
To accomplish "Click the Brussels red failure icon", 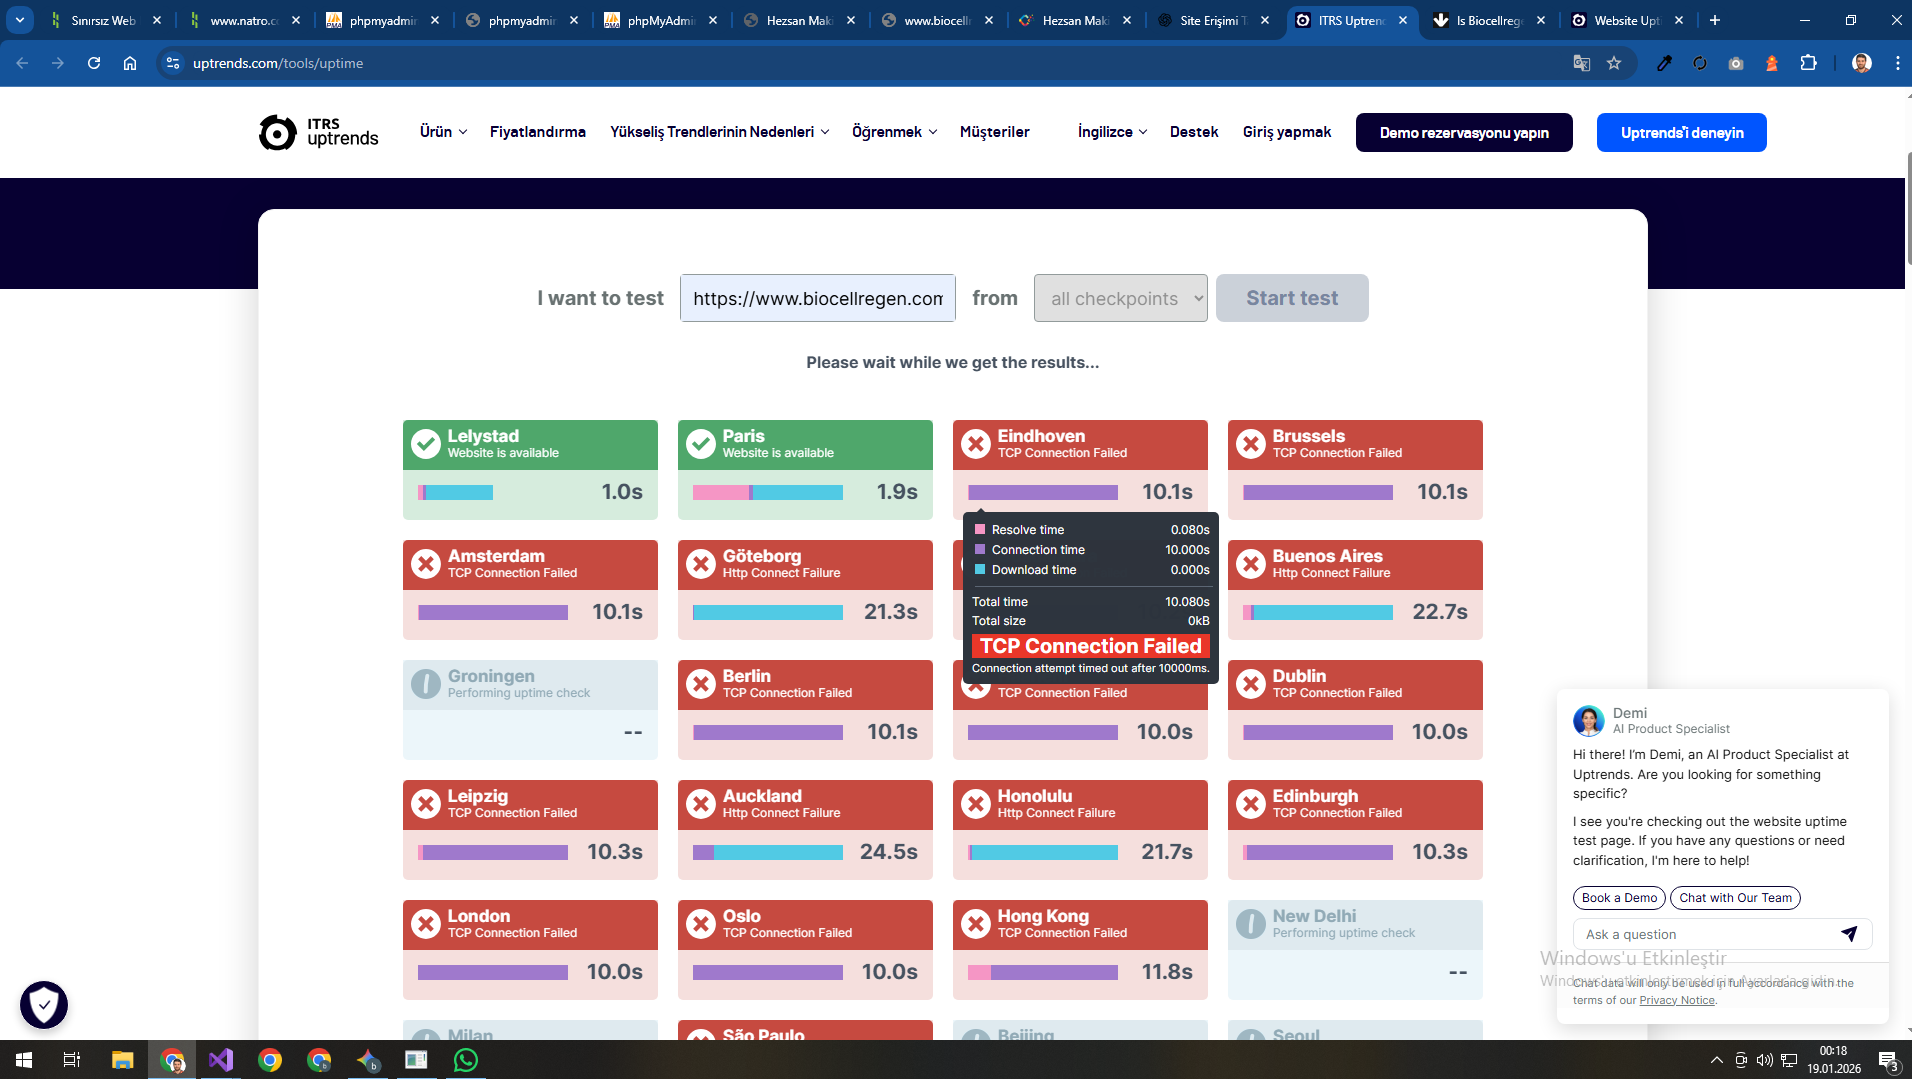I will (x=1251, y=444).
